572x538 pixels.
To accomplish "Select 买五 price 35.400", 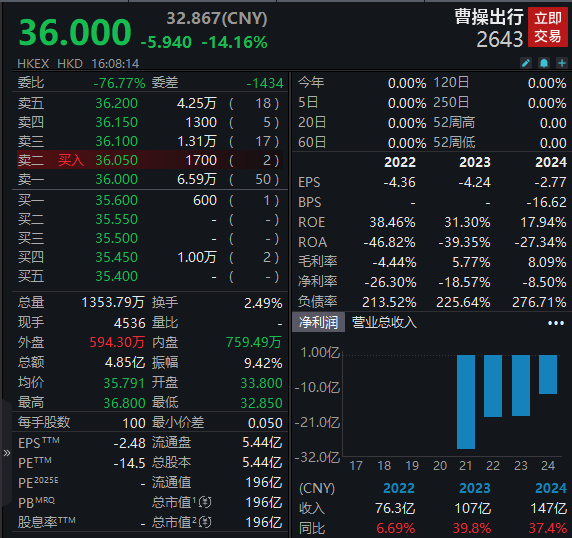I will point(116,276).
